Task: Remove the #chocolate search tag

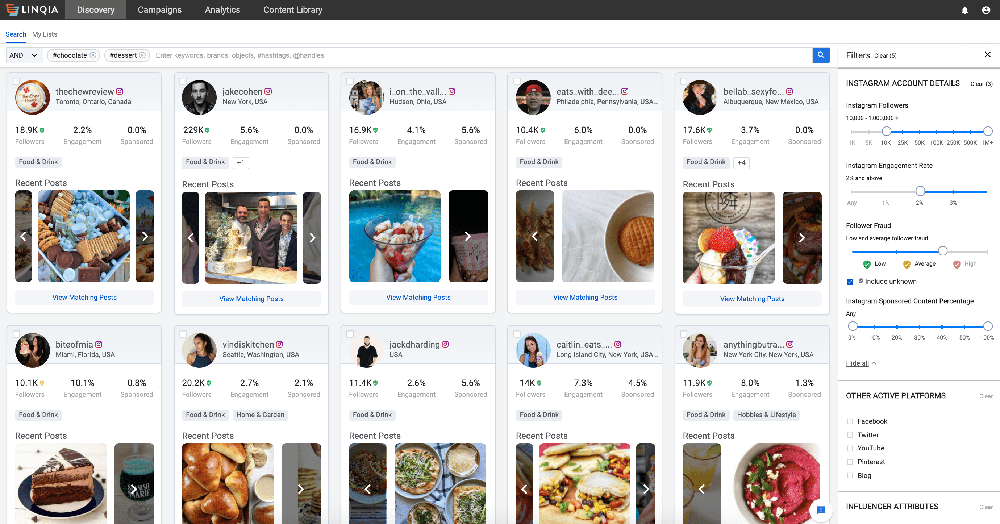Action: [x=93, y=55]
